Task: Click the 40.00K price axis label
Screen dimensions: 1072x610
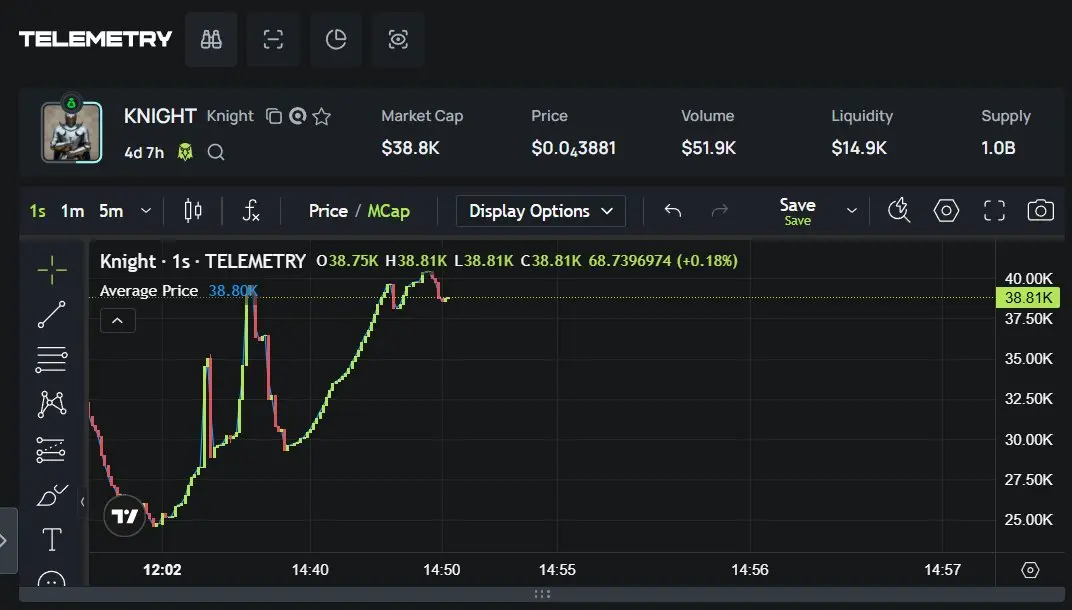Action: coord(1028,278)
